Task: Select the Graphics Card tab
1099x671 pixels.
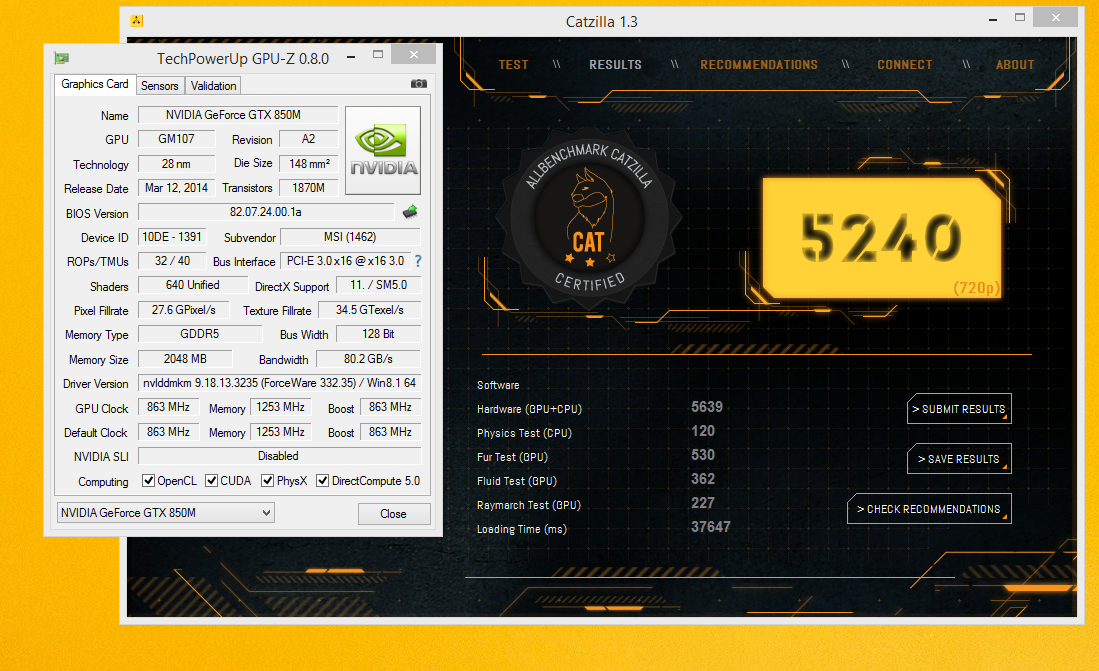Action: pos(95,84)
